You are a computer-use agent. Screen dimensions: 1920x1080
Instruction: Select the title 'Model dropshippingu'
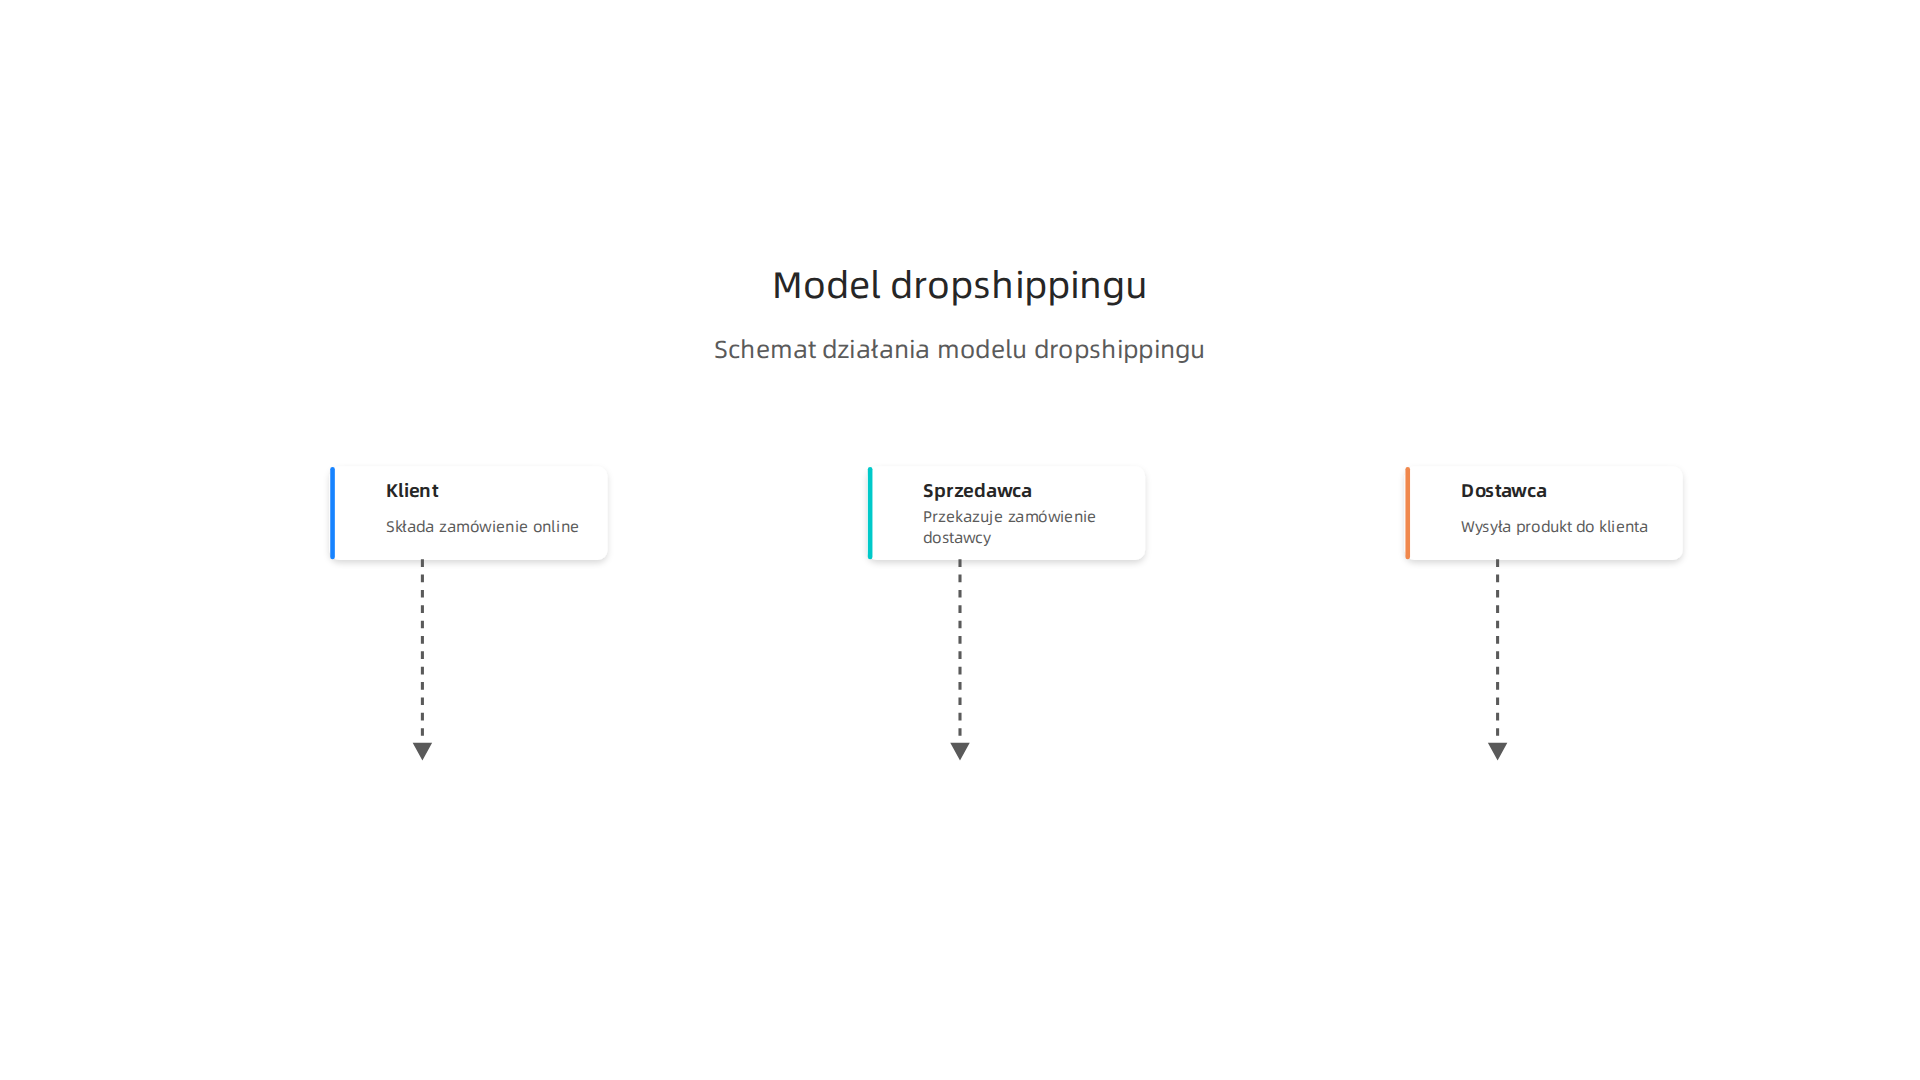coord(960,285)
